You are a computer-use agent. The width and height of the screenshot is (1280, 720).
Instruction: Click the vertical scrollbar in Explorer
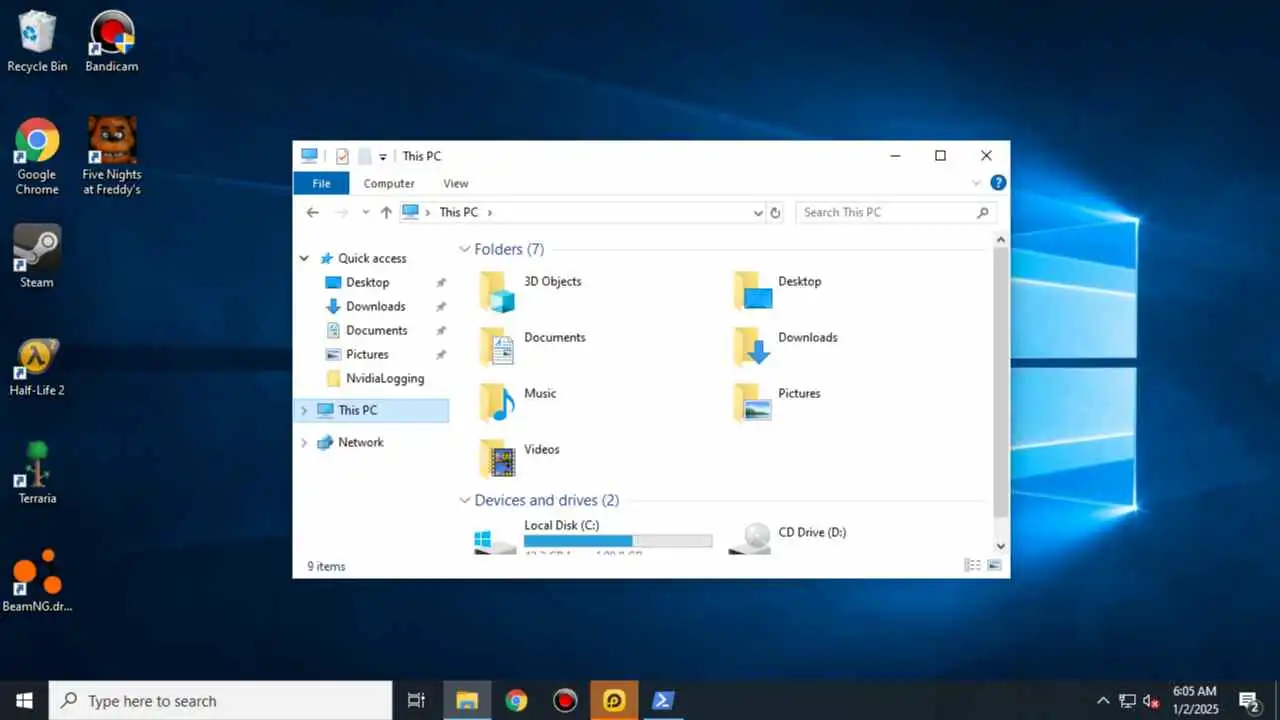coord(1001,383)
